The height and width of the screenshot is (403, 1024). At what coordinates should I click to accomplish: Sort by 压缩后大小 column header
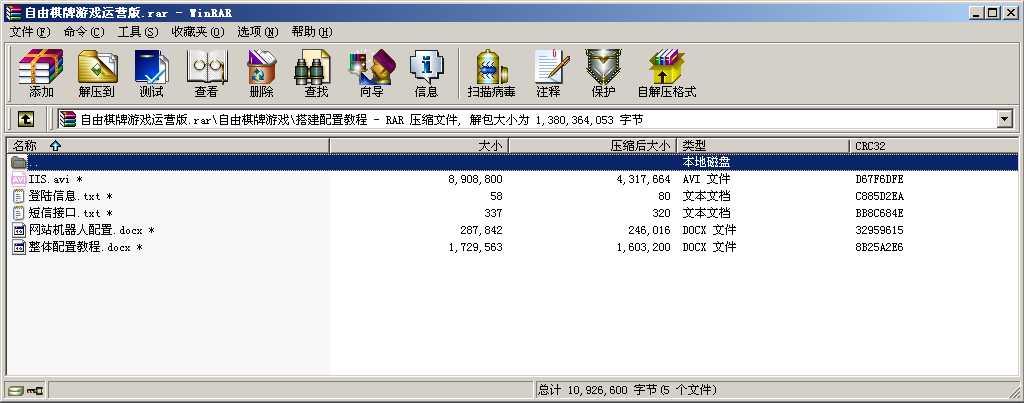[x=592, y=146]
